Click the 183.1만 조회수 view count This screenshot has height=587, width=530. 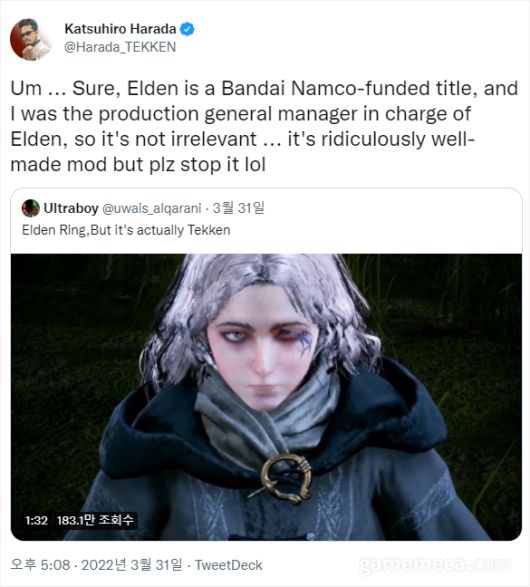click(95, 520)
